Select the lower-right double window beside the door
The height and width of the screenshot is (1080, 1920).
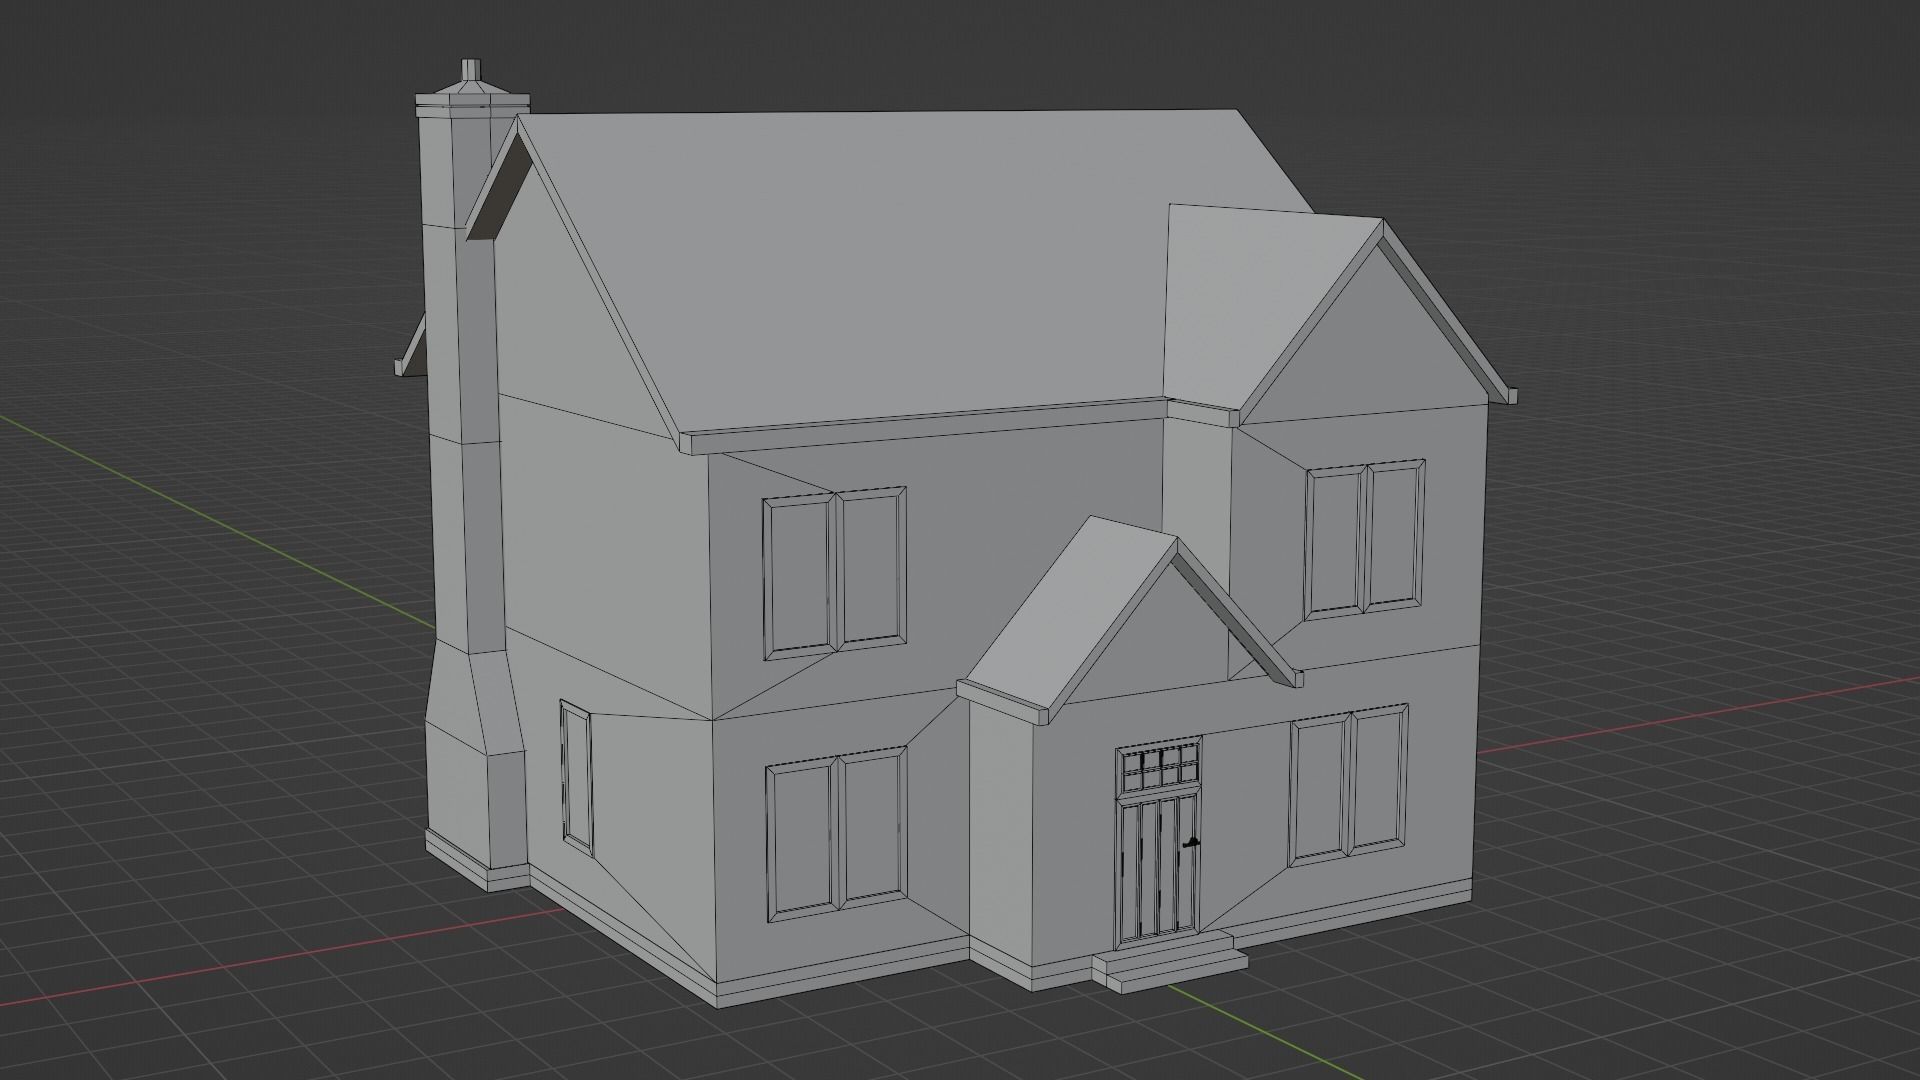[x=1349, y=783]
